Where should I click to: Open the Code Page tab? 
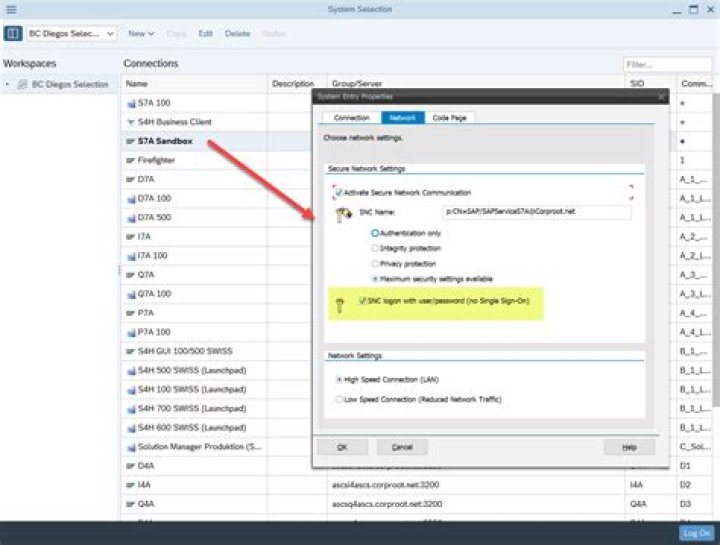coord(449,117)
